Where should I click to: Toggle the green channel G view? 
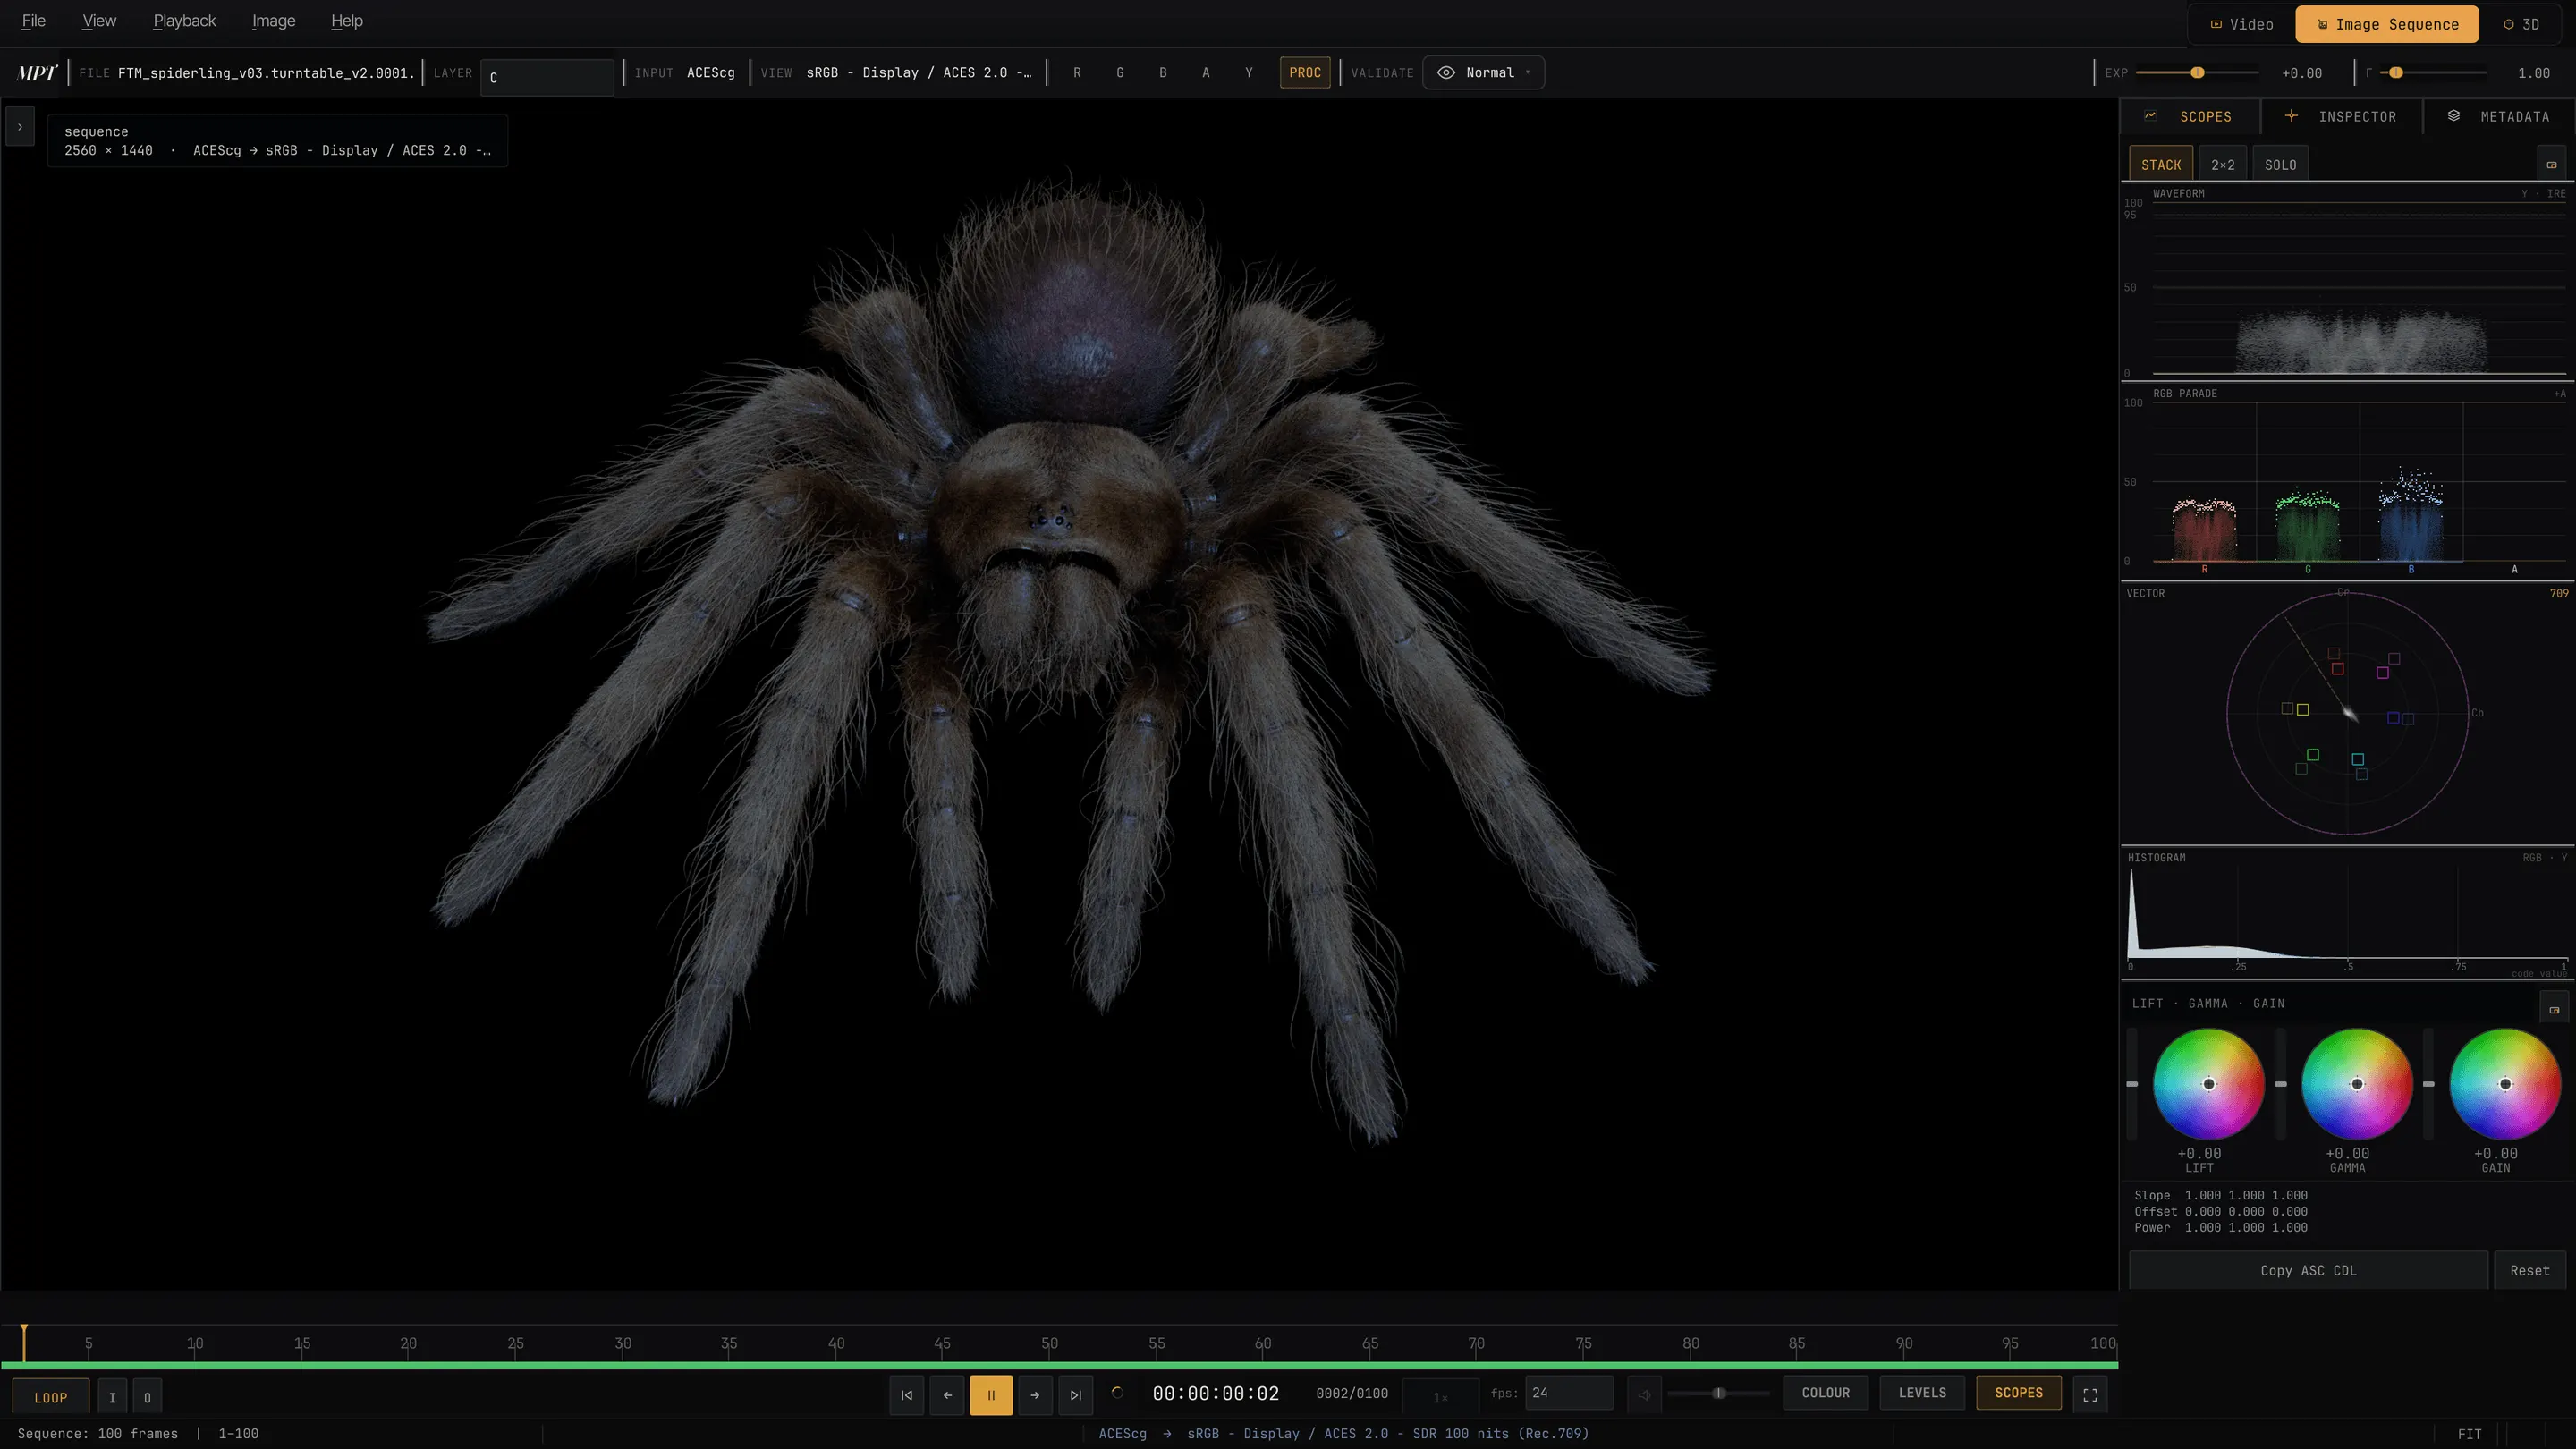(x=1120, y=73)
